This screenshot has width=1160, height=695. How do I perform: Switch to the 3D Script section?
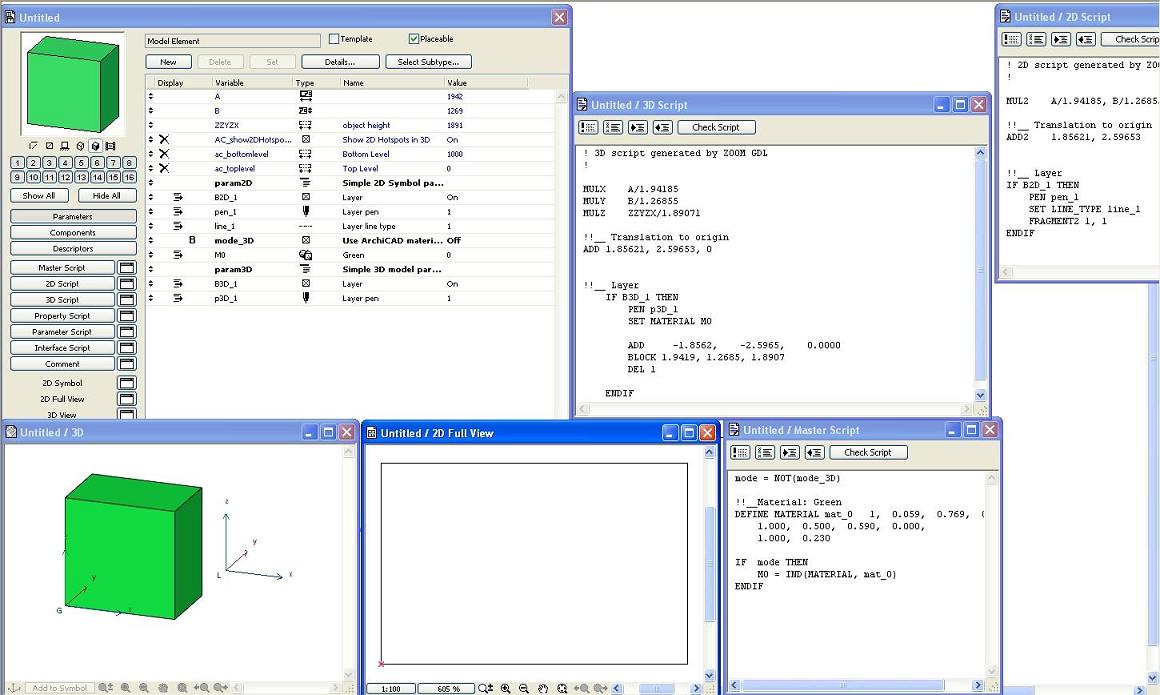(62, 299)
